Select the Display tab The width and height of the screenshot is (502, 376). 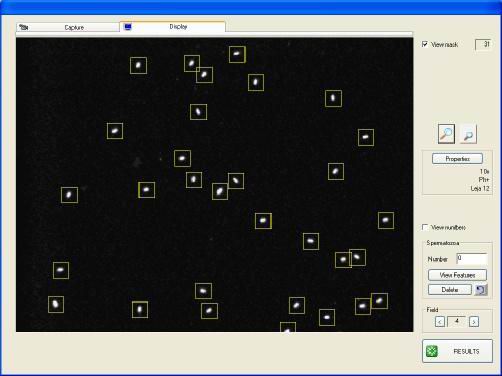173,27
